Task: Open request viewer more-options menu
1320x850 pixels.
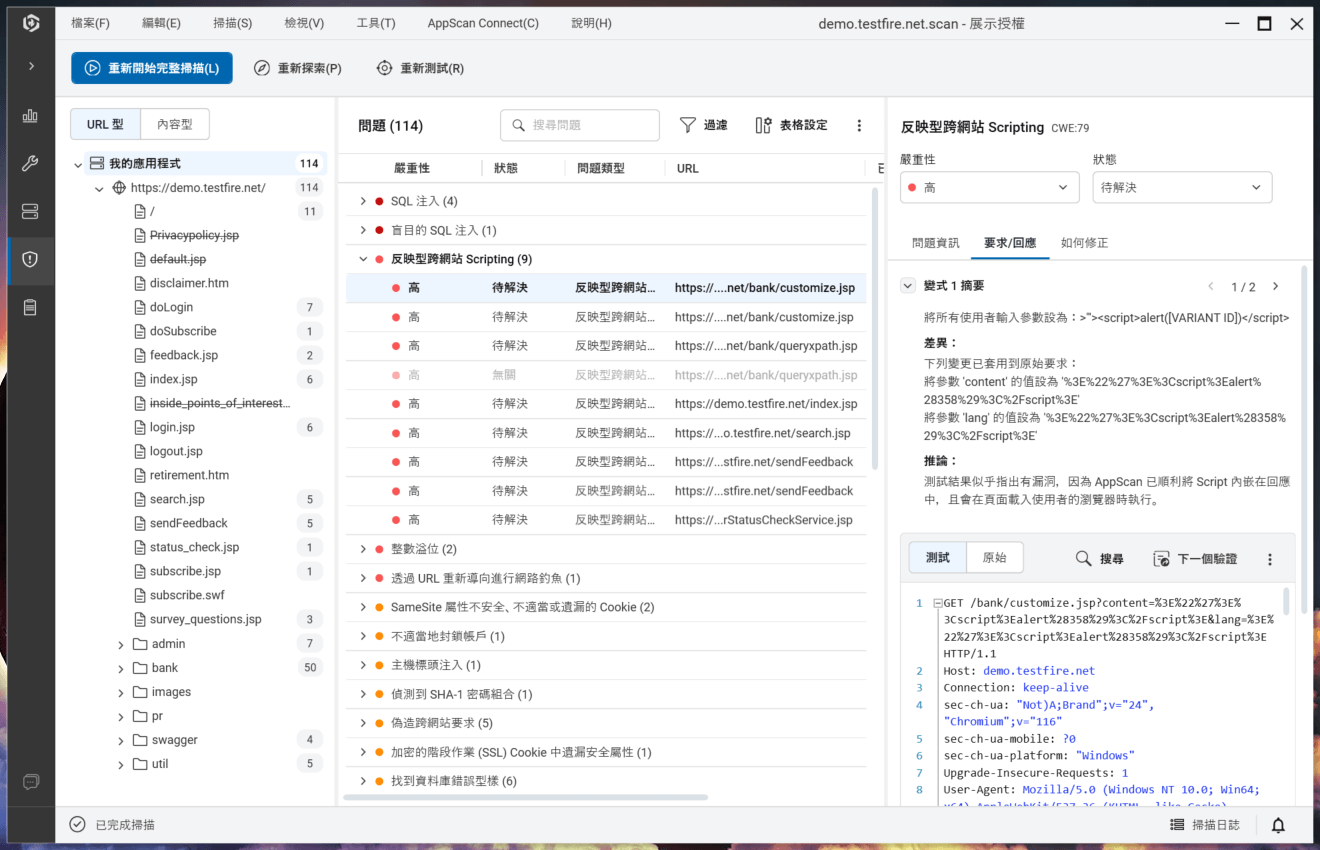Action: tap(1270, 559)
